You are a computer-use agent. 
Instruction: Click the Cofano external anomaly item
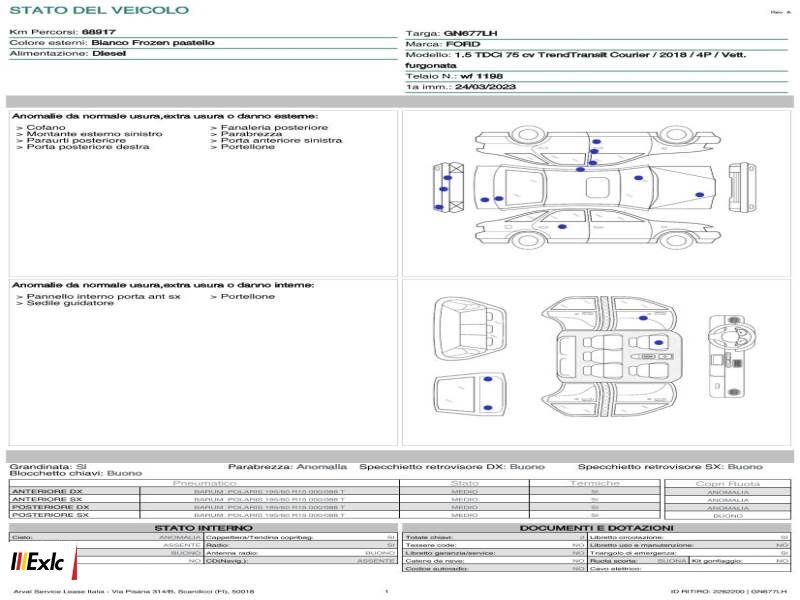pyautogui.click(x=46, y=127)
